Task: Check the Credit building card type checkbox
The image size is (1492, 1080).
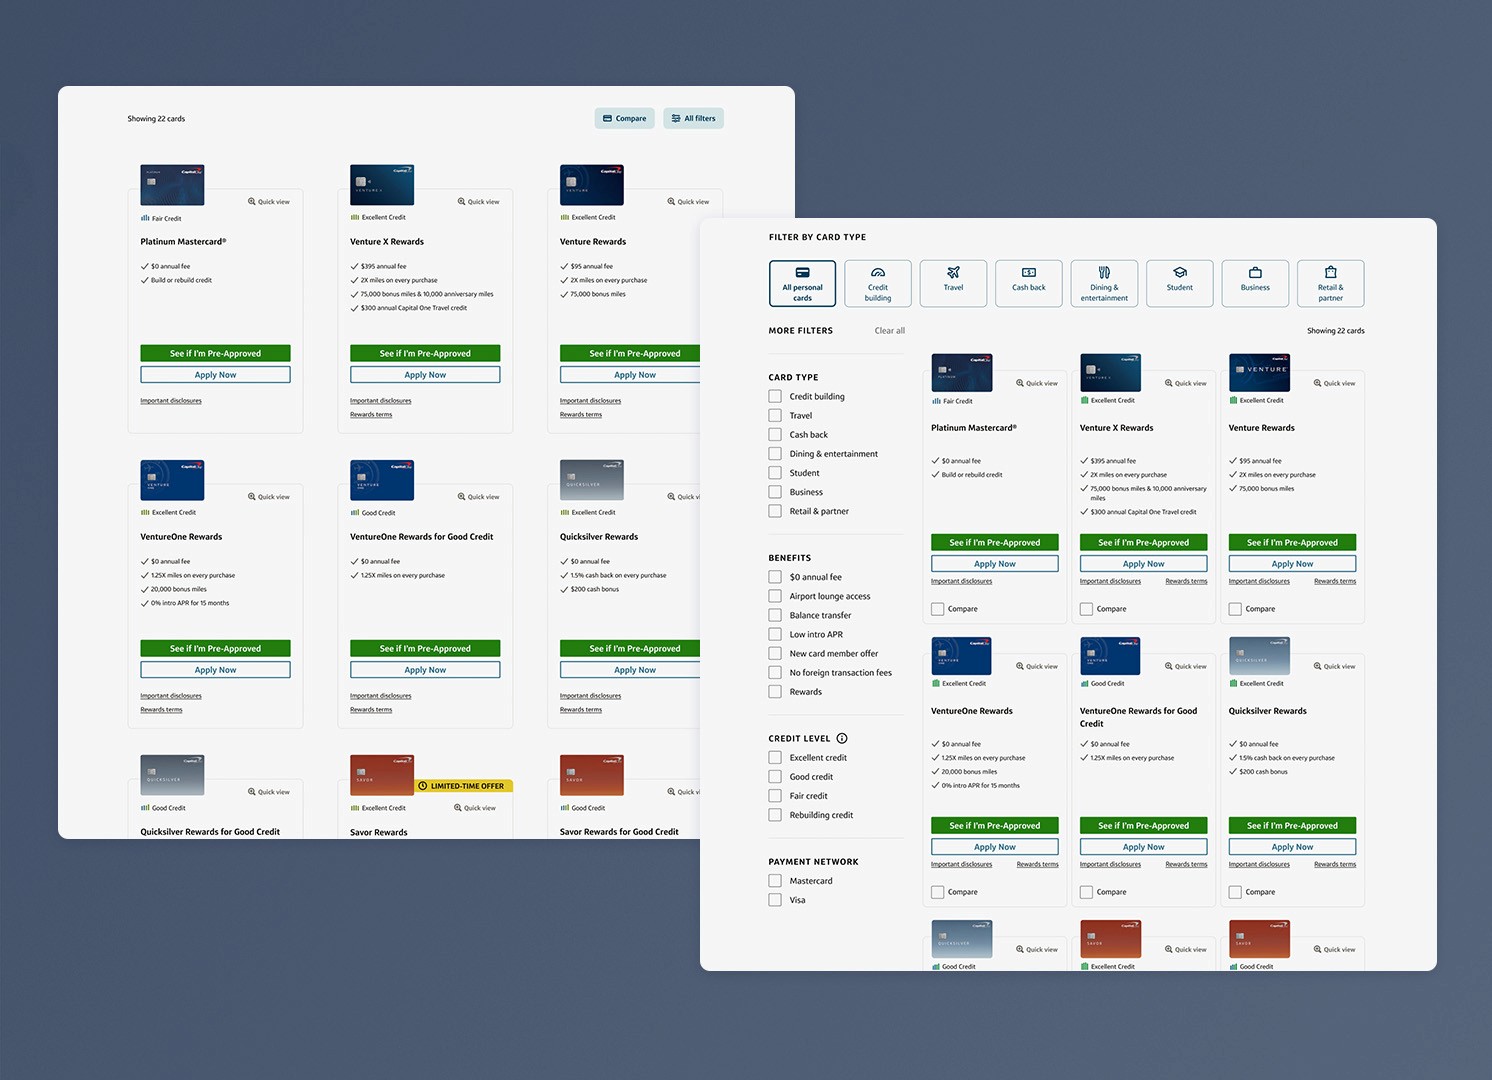Action: click(x=775, y=396)
